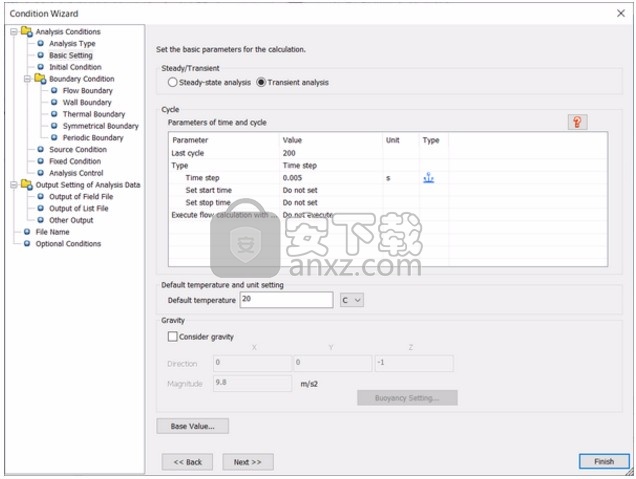The image size is (636, 479).
Task: Click the Analysis Conditions folder icon
Action: click(27, 31)
